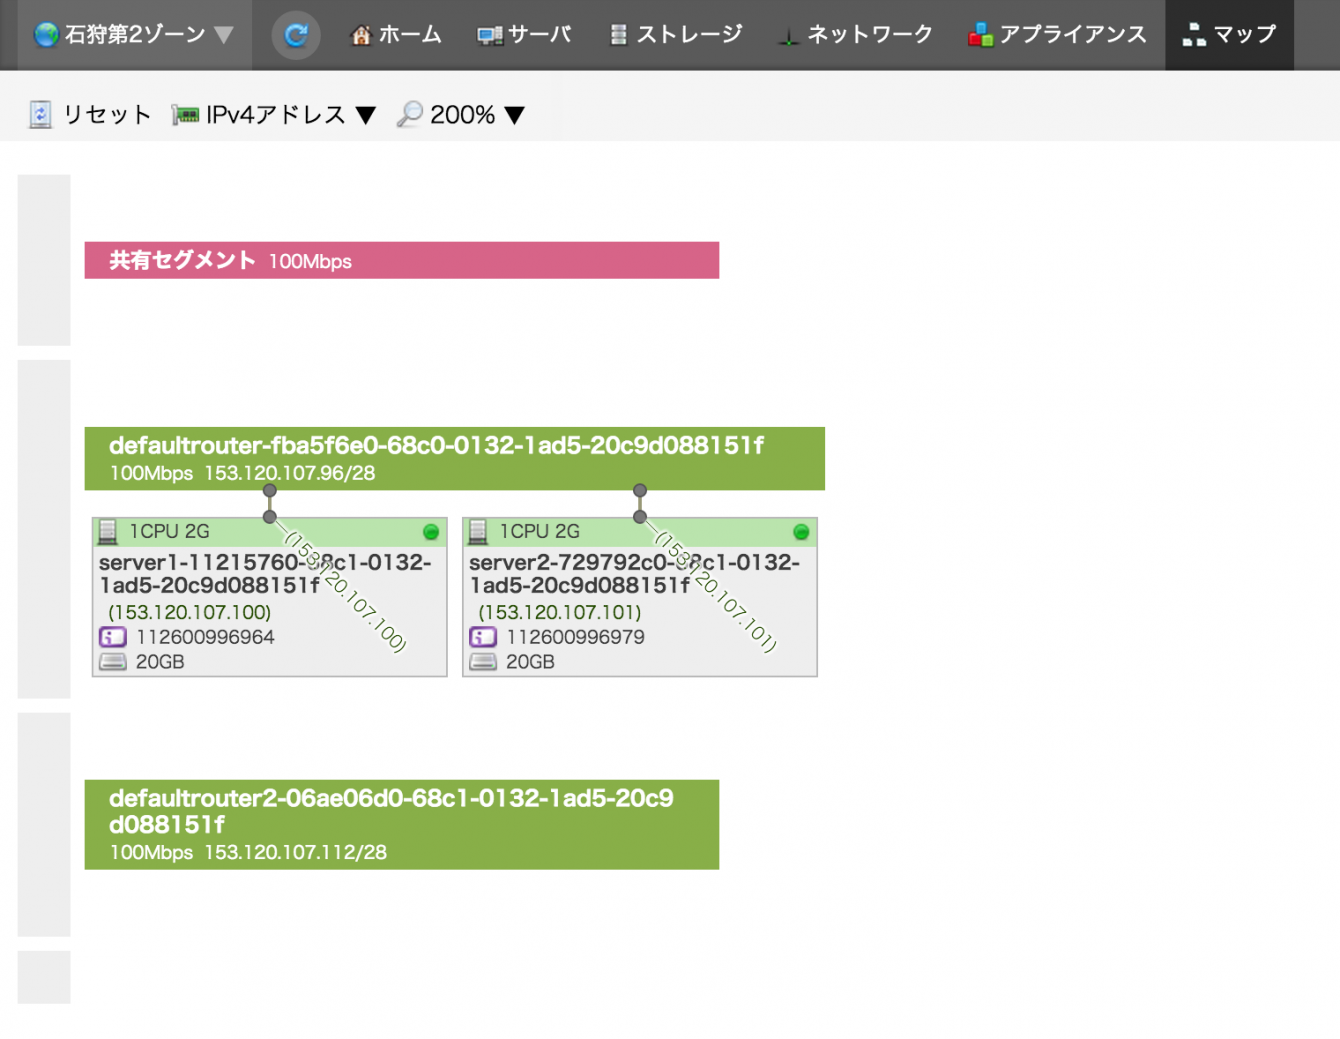Image resolution: width=1340 pixels, height=1039 pixels.
Task: Click the archive icon beside 112600996964
Action: point(113,637)
